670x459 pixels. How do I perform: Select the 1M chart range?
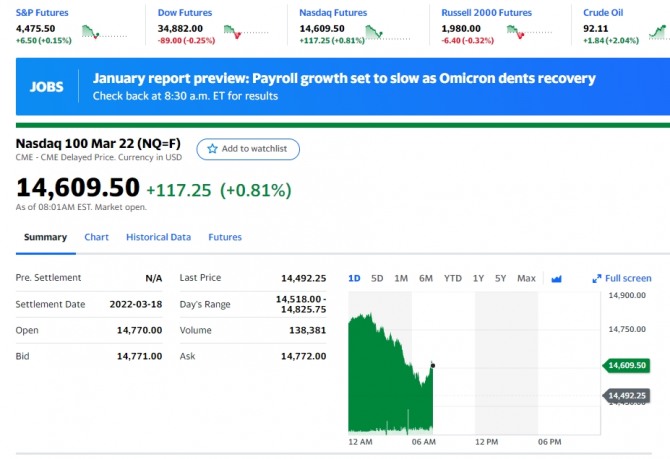tap(401, 278)
